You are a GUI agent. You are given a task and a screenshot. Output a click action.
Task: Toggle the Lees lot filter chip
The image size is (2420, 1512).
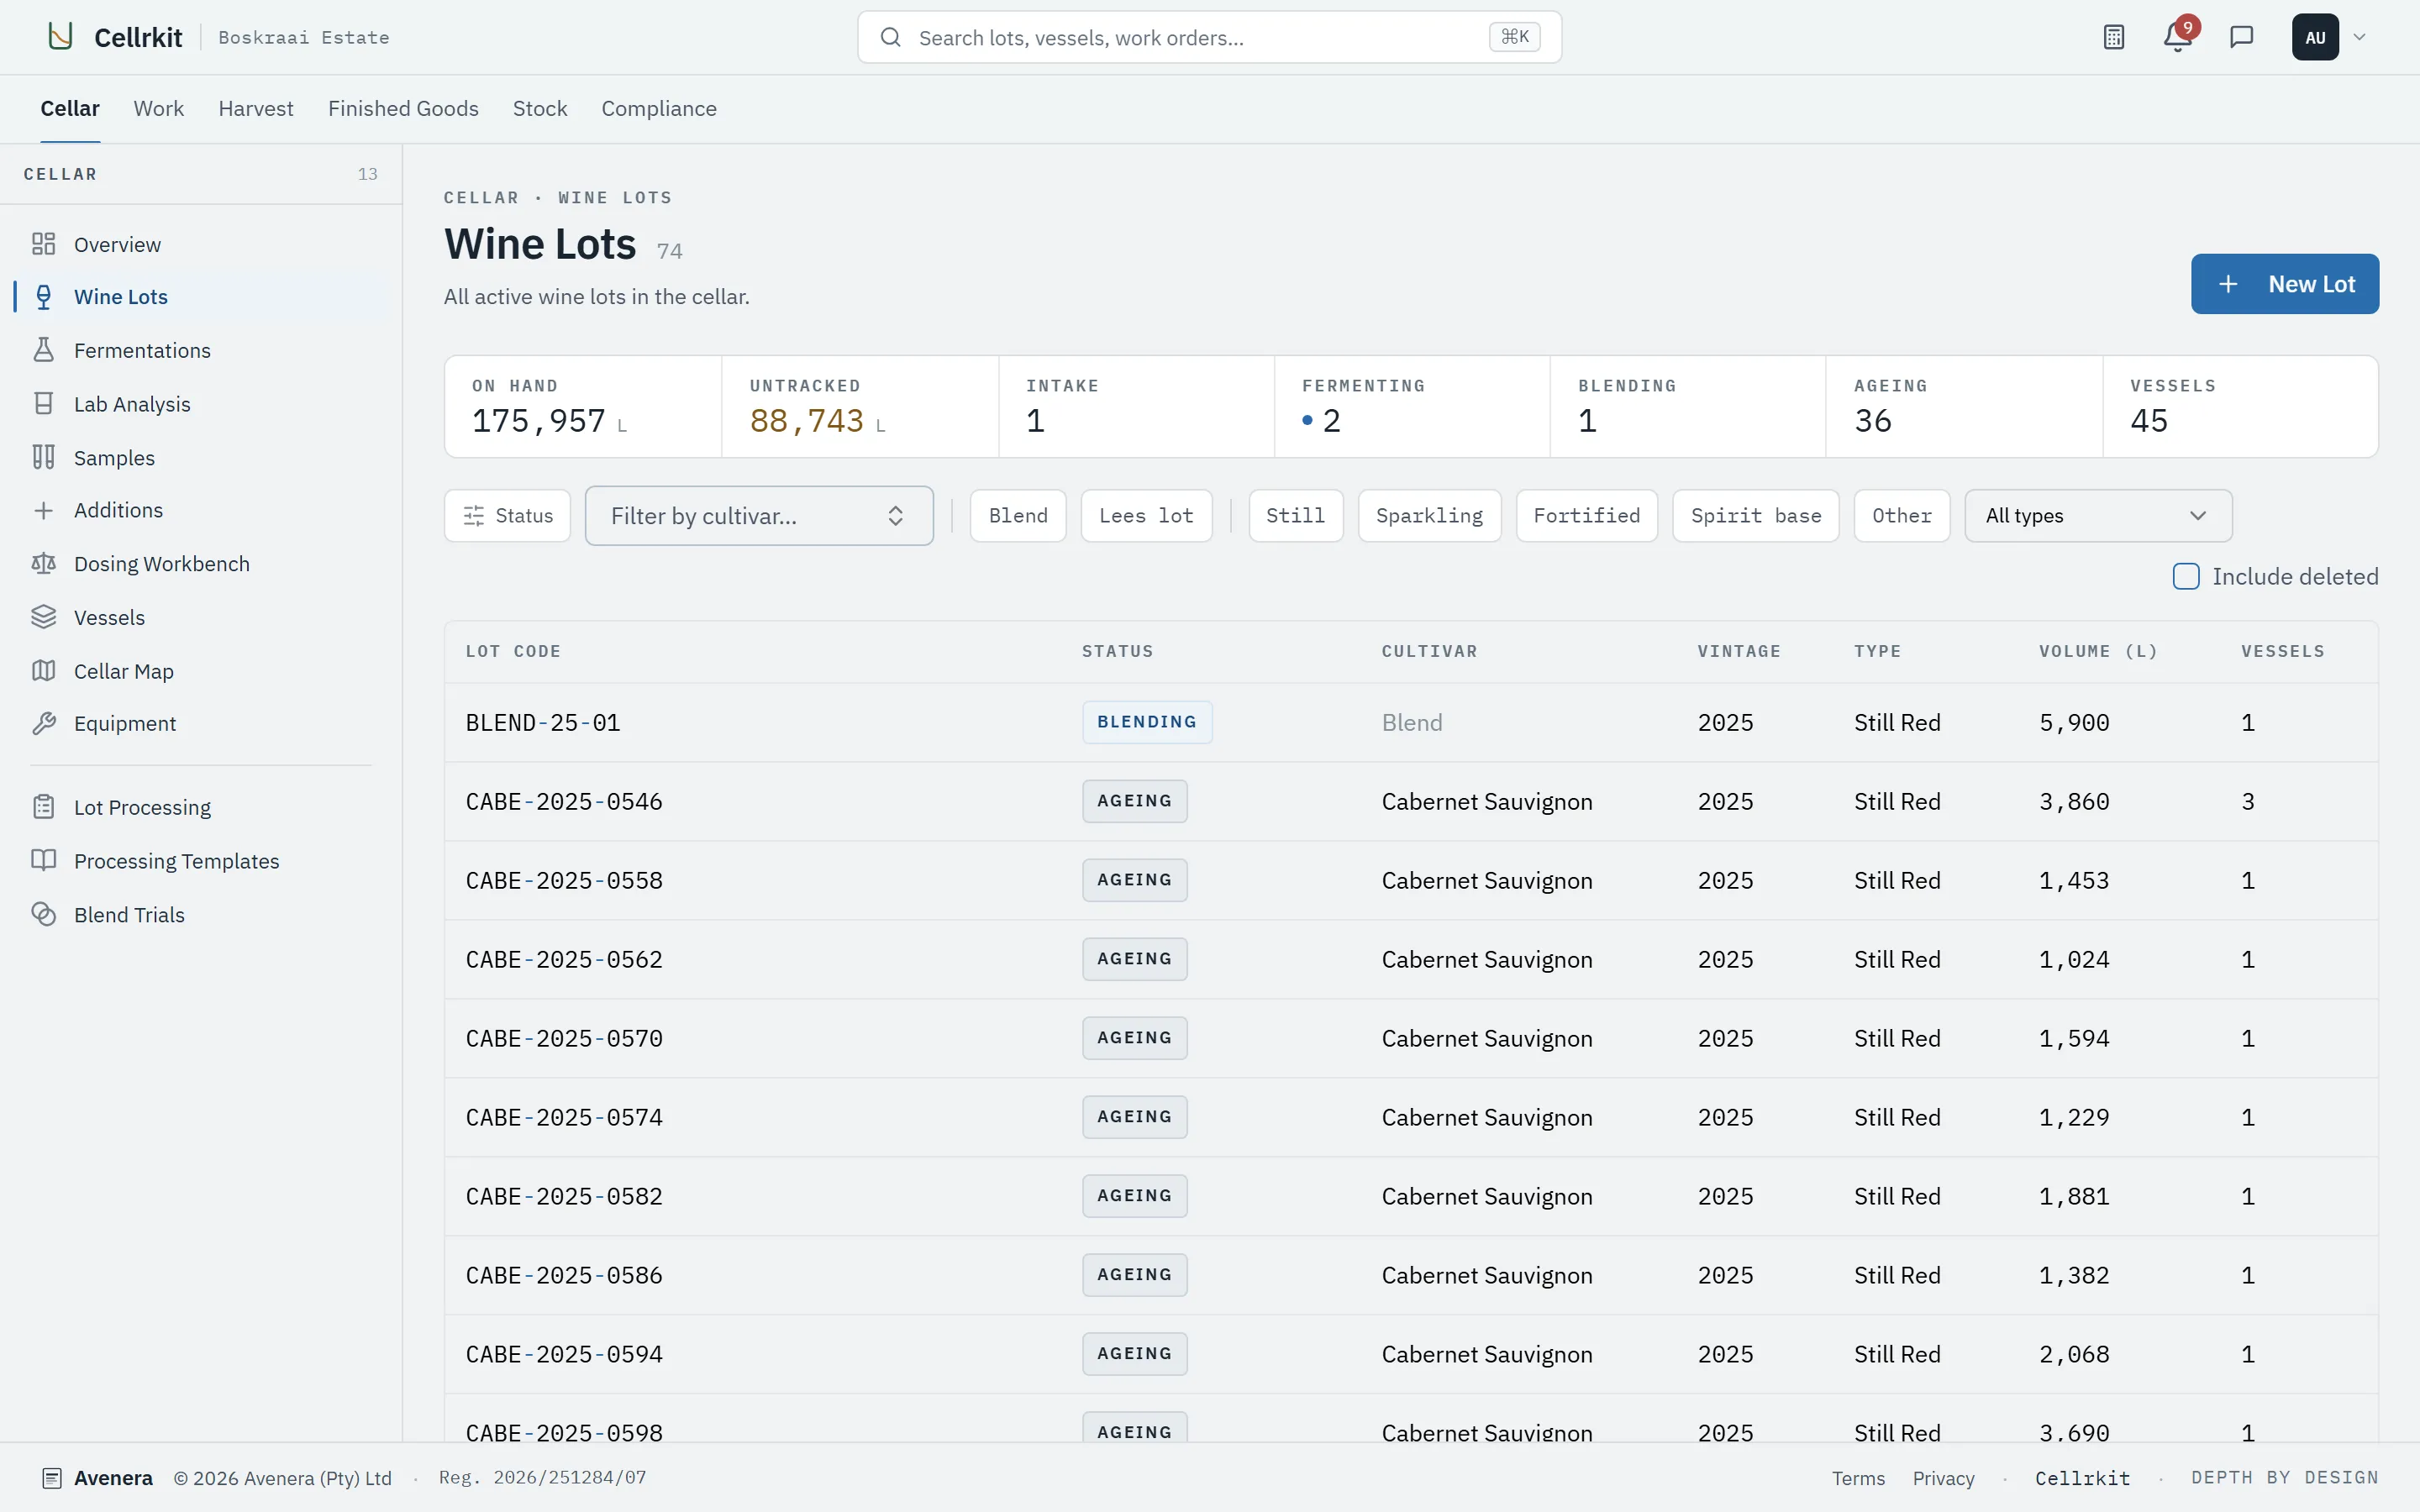pos(1146,516)
